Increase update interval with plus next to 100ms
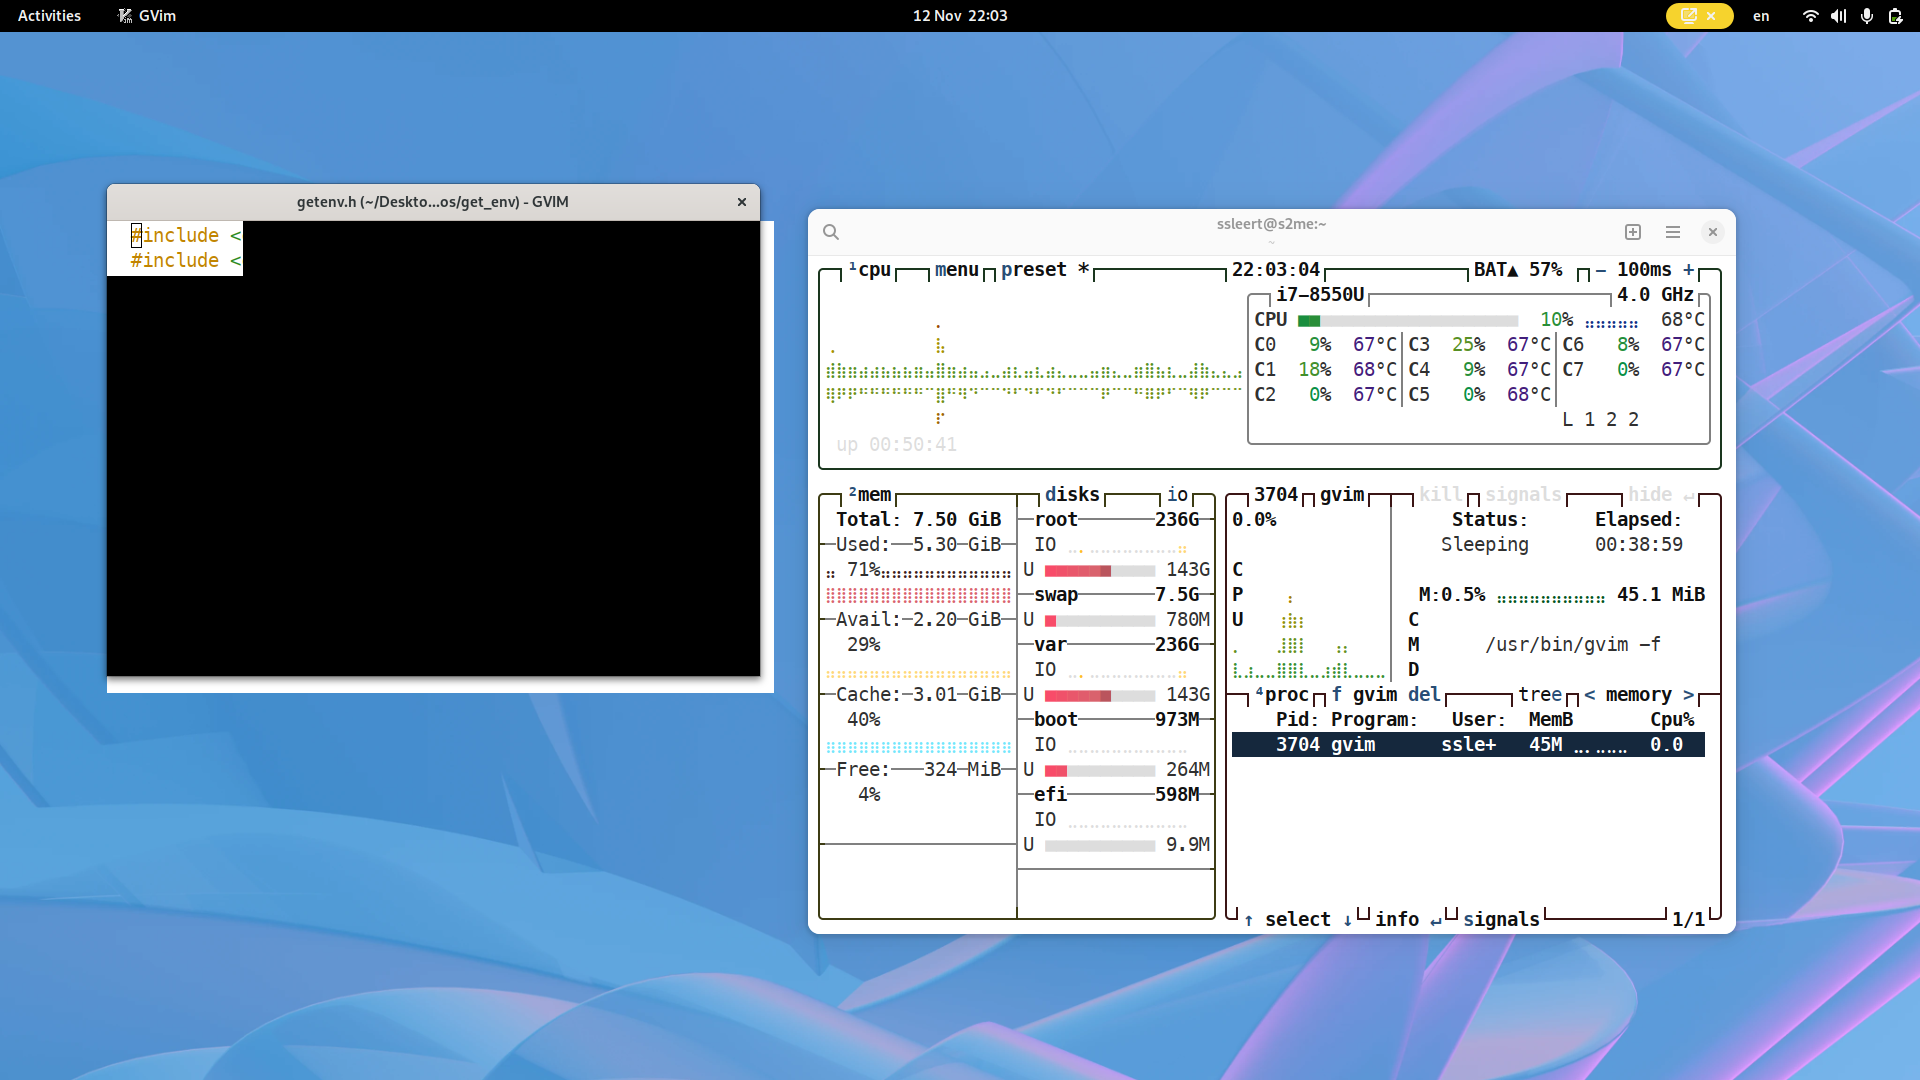The height and width of the screenshot is (1080, 1920). [x=1689, y=269]
